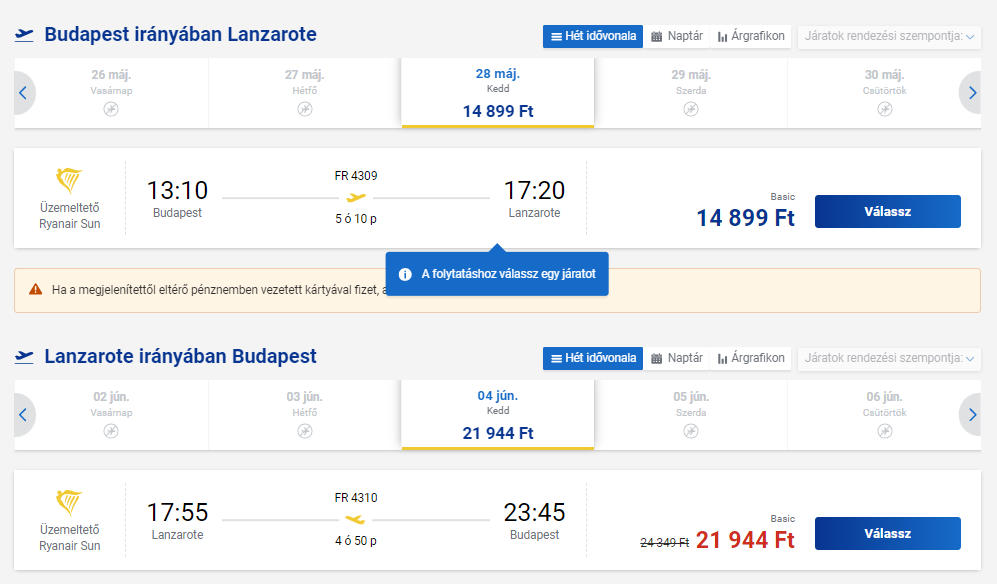Viewport: 997px width, 584px height.
Task: Click Ryanair logo on flight FR 4309
Action: [69, 181]
